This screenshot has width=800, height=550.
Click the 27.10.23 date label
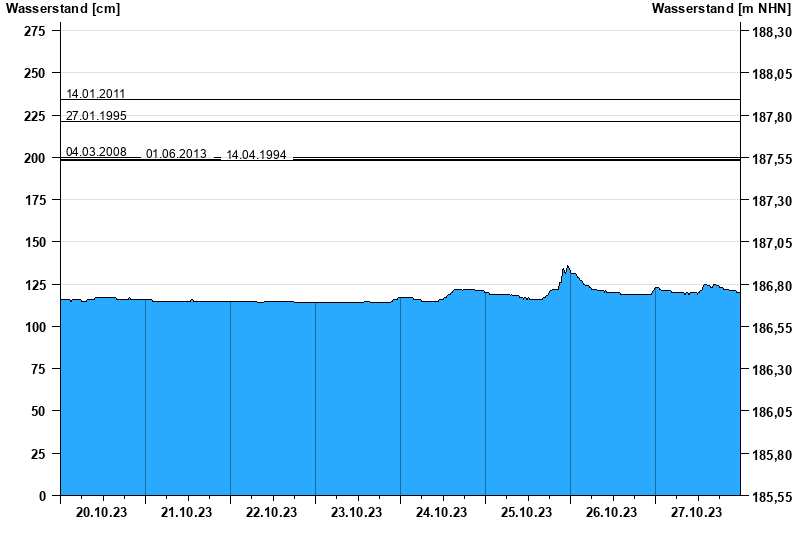[x=697, y=512]
